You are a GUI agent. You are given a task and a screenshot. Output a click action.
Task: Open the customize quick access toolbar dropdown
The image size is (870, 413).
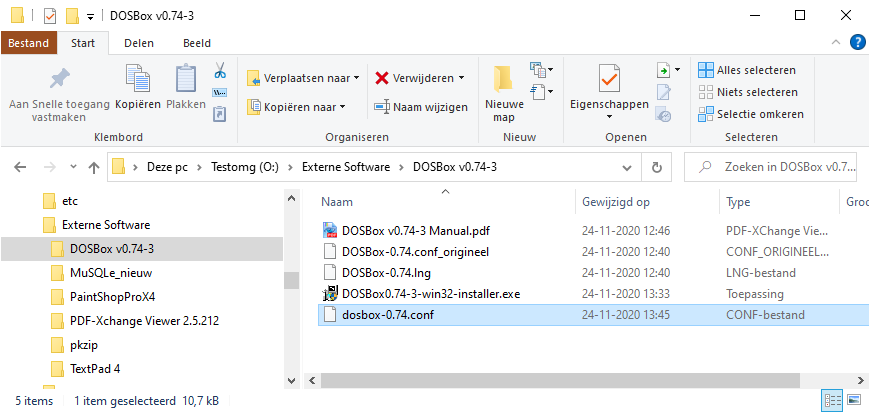(90, 16)
